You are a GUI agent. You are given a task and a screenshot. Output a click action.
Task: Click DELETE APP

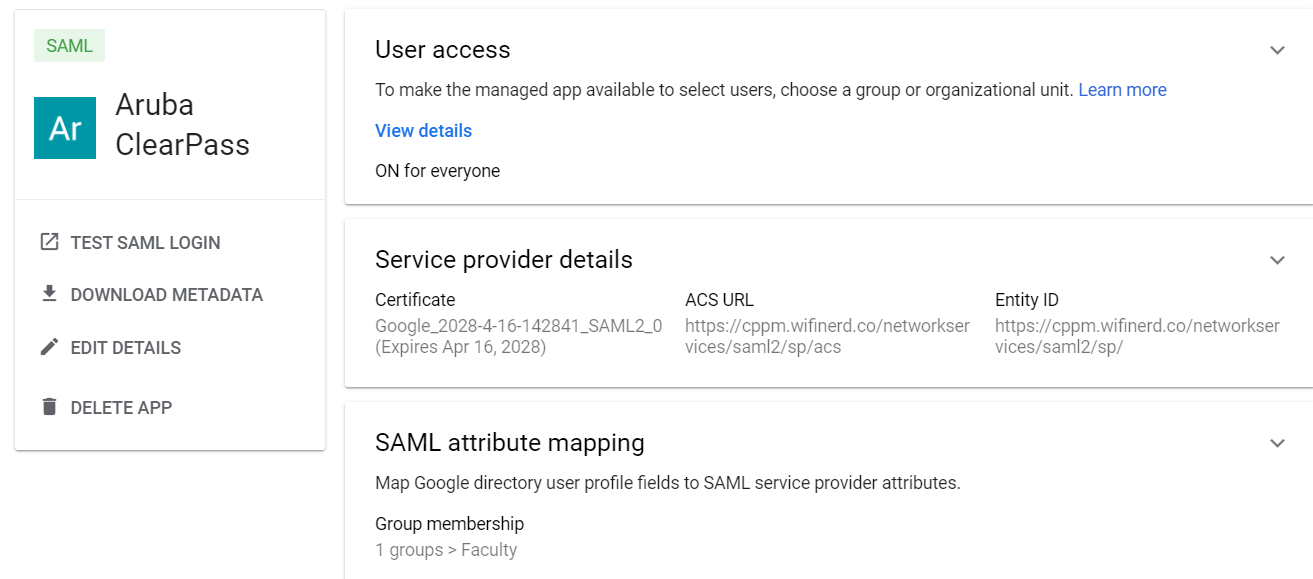coord(121,408)
